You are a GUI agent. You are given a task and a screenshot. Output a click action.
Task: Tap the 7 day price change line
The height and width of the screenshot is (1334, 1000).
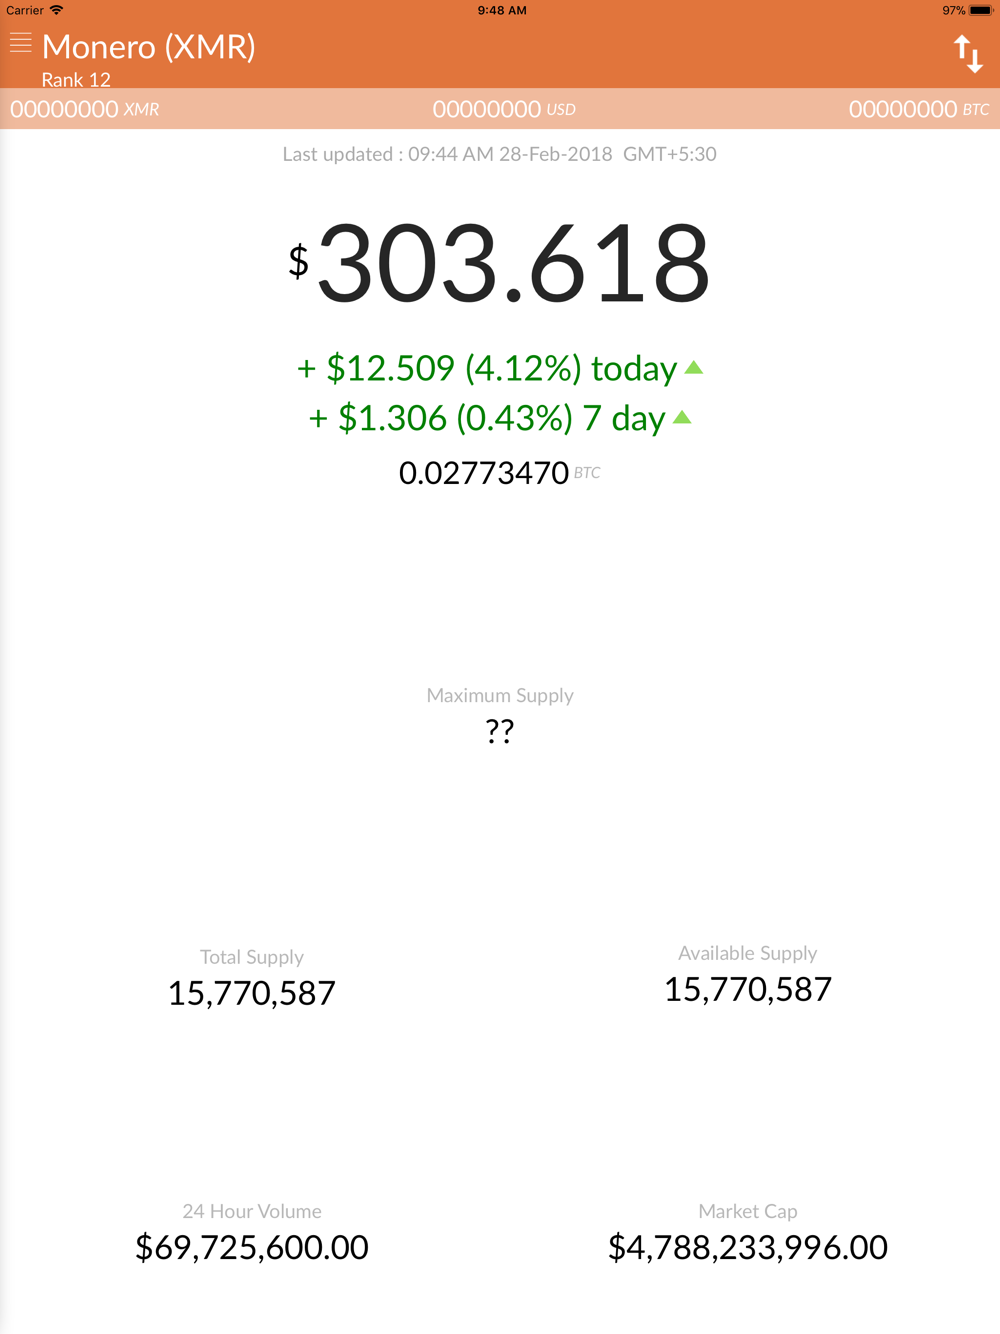coord(486,418)
